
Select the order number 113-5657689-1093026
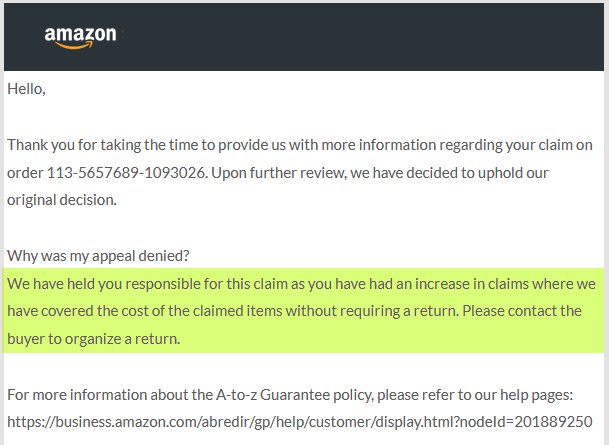click(x=126, y=173)
